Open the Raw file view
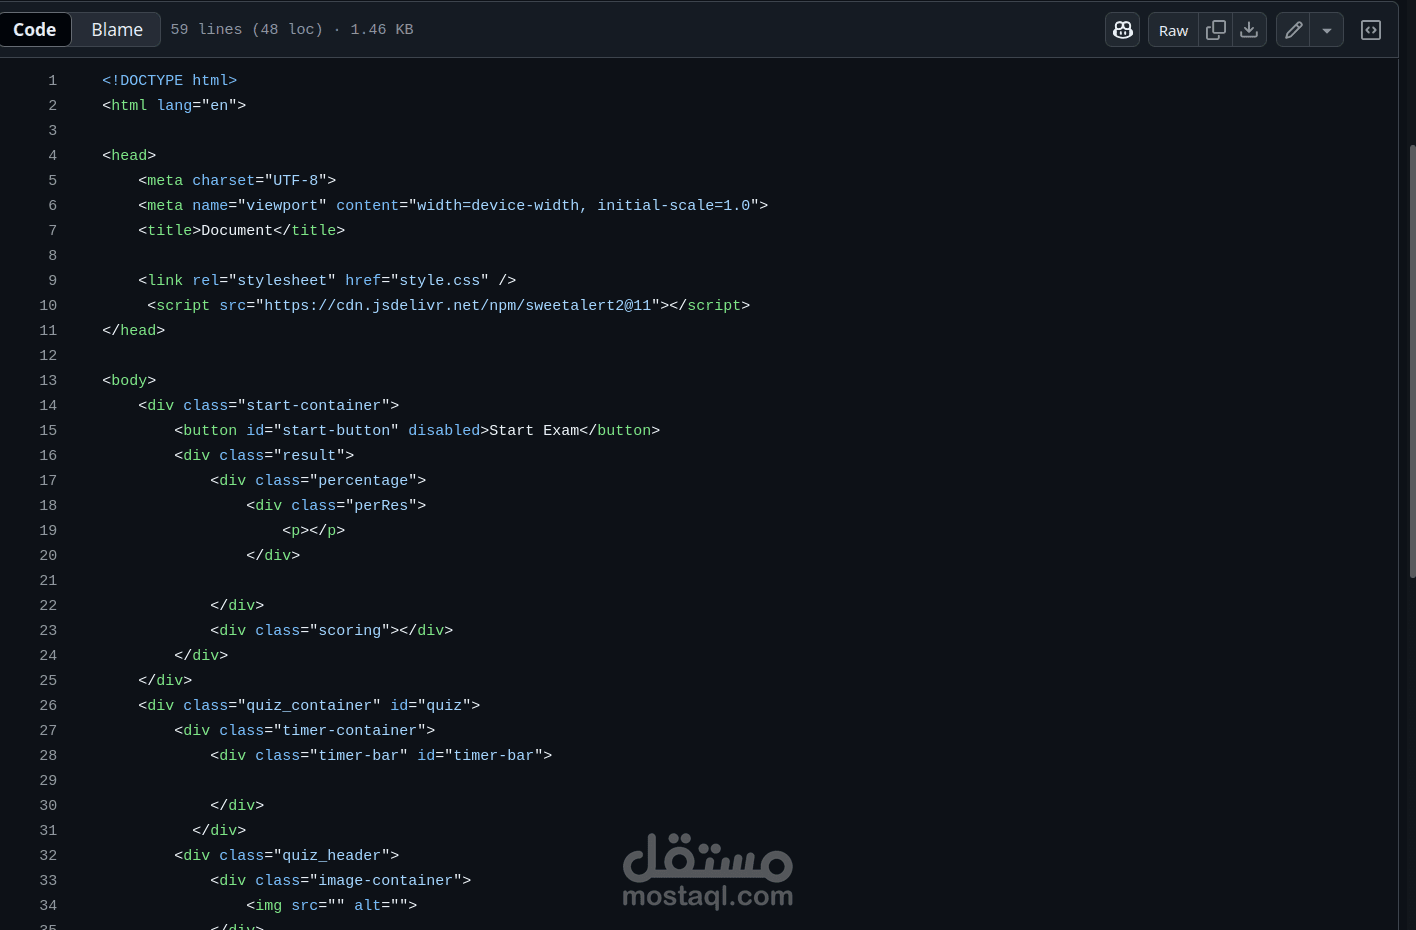The height and width of the screenshot is (930, 1416). tap(1173, 30)
